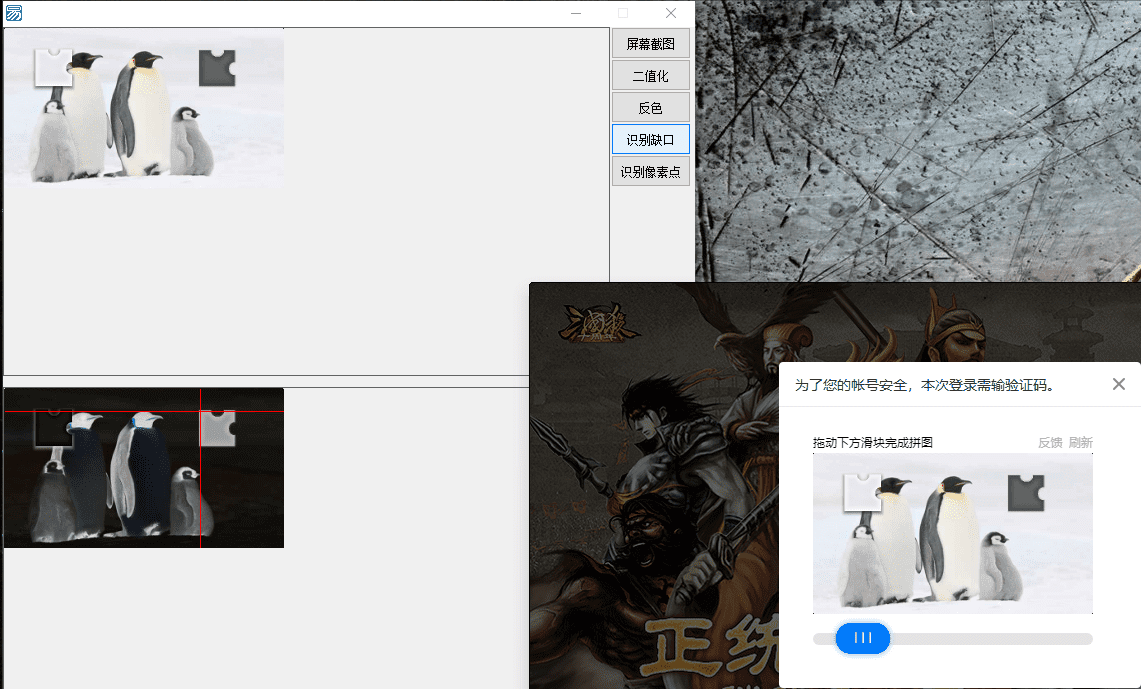Apply 反色 color inversion

coord(650,107)
